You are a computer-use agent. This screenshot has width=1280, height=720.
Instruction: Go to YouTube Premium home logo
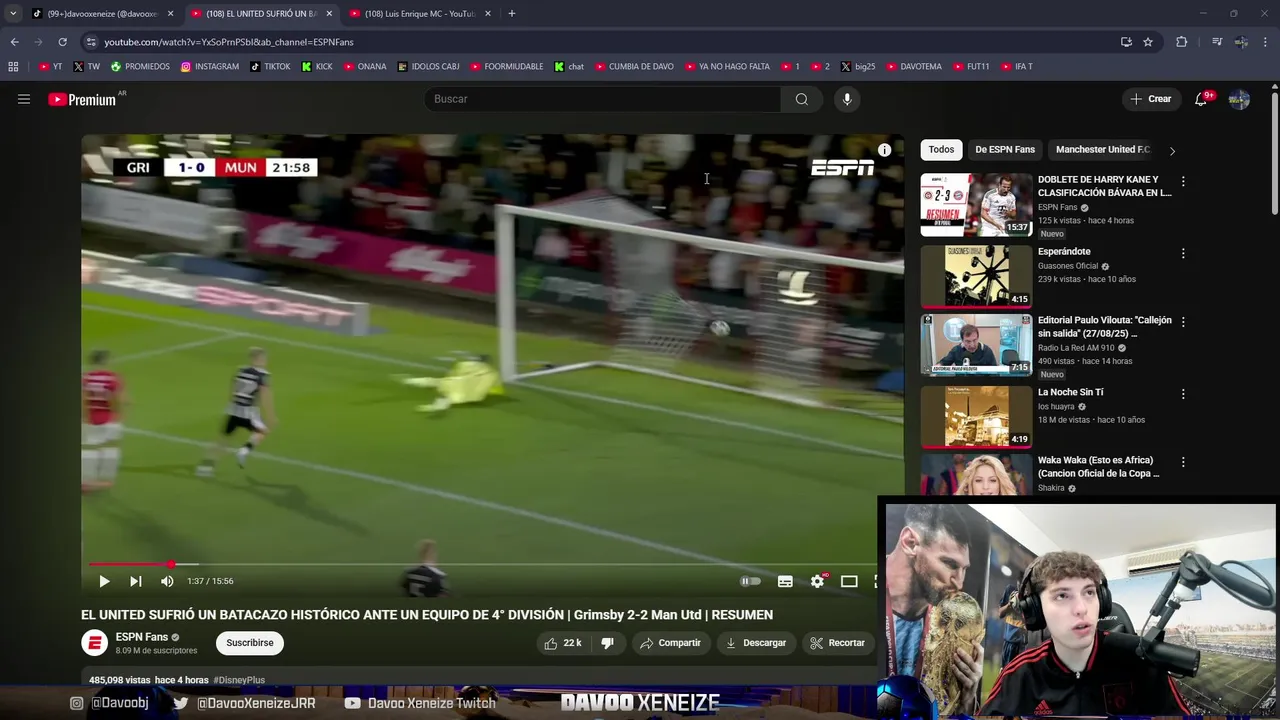[x=82, y=99]
